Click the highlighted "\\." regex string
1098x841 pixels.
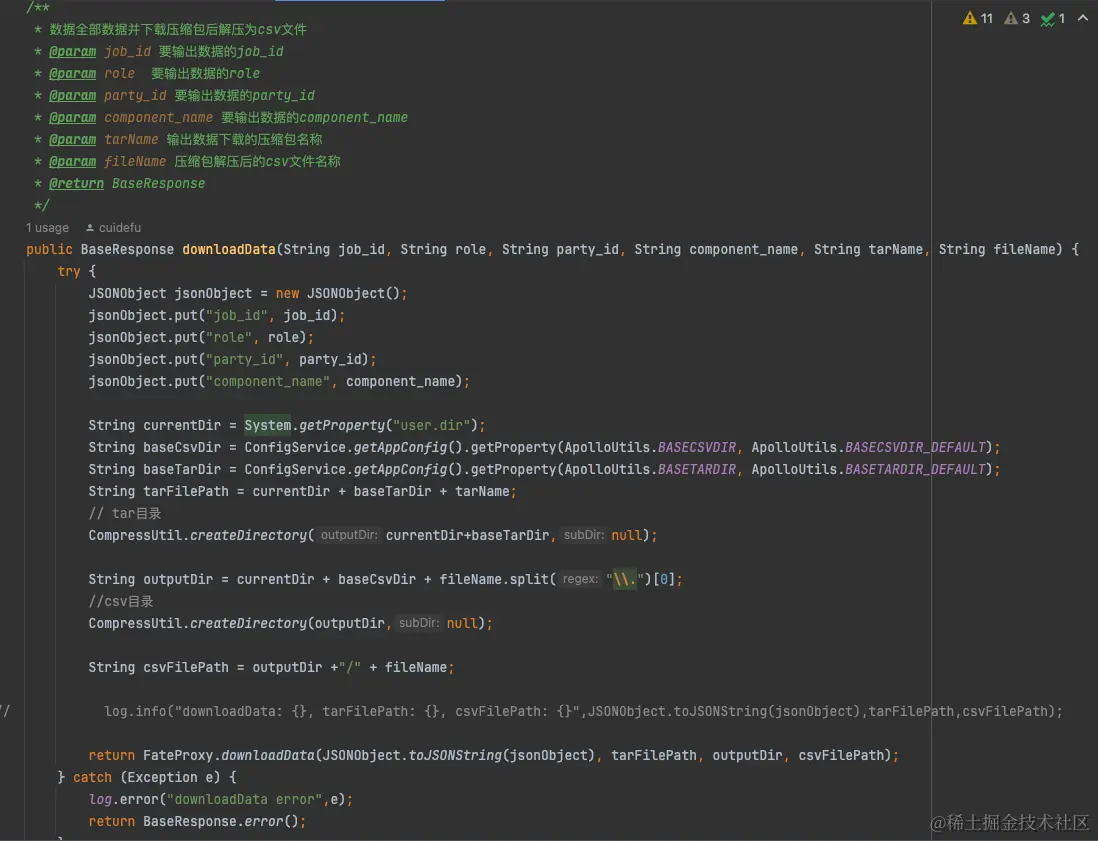[625, 579]
